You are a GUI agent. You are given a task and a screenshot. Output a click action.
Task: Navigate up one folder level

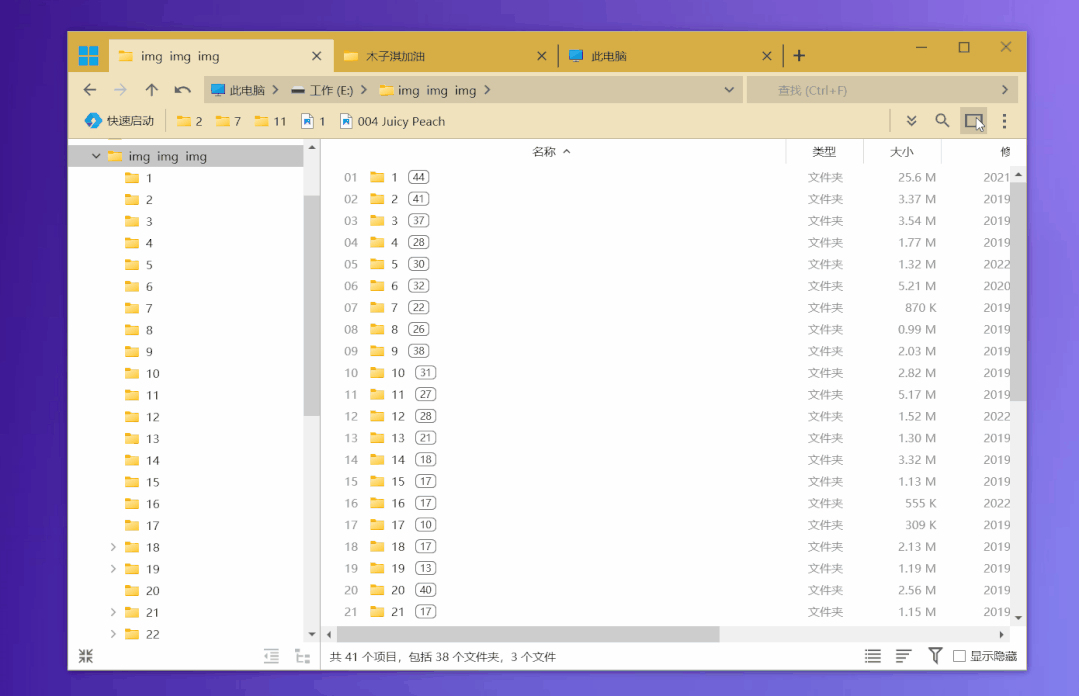151,90
